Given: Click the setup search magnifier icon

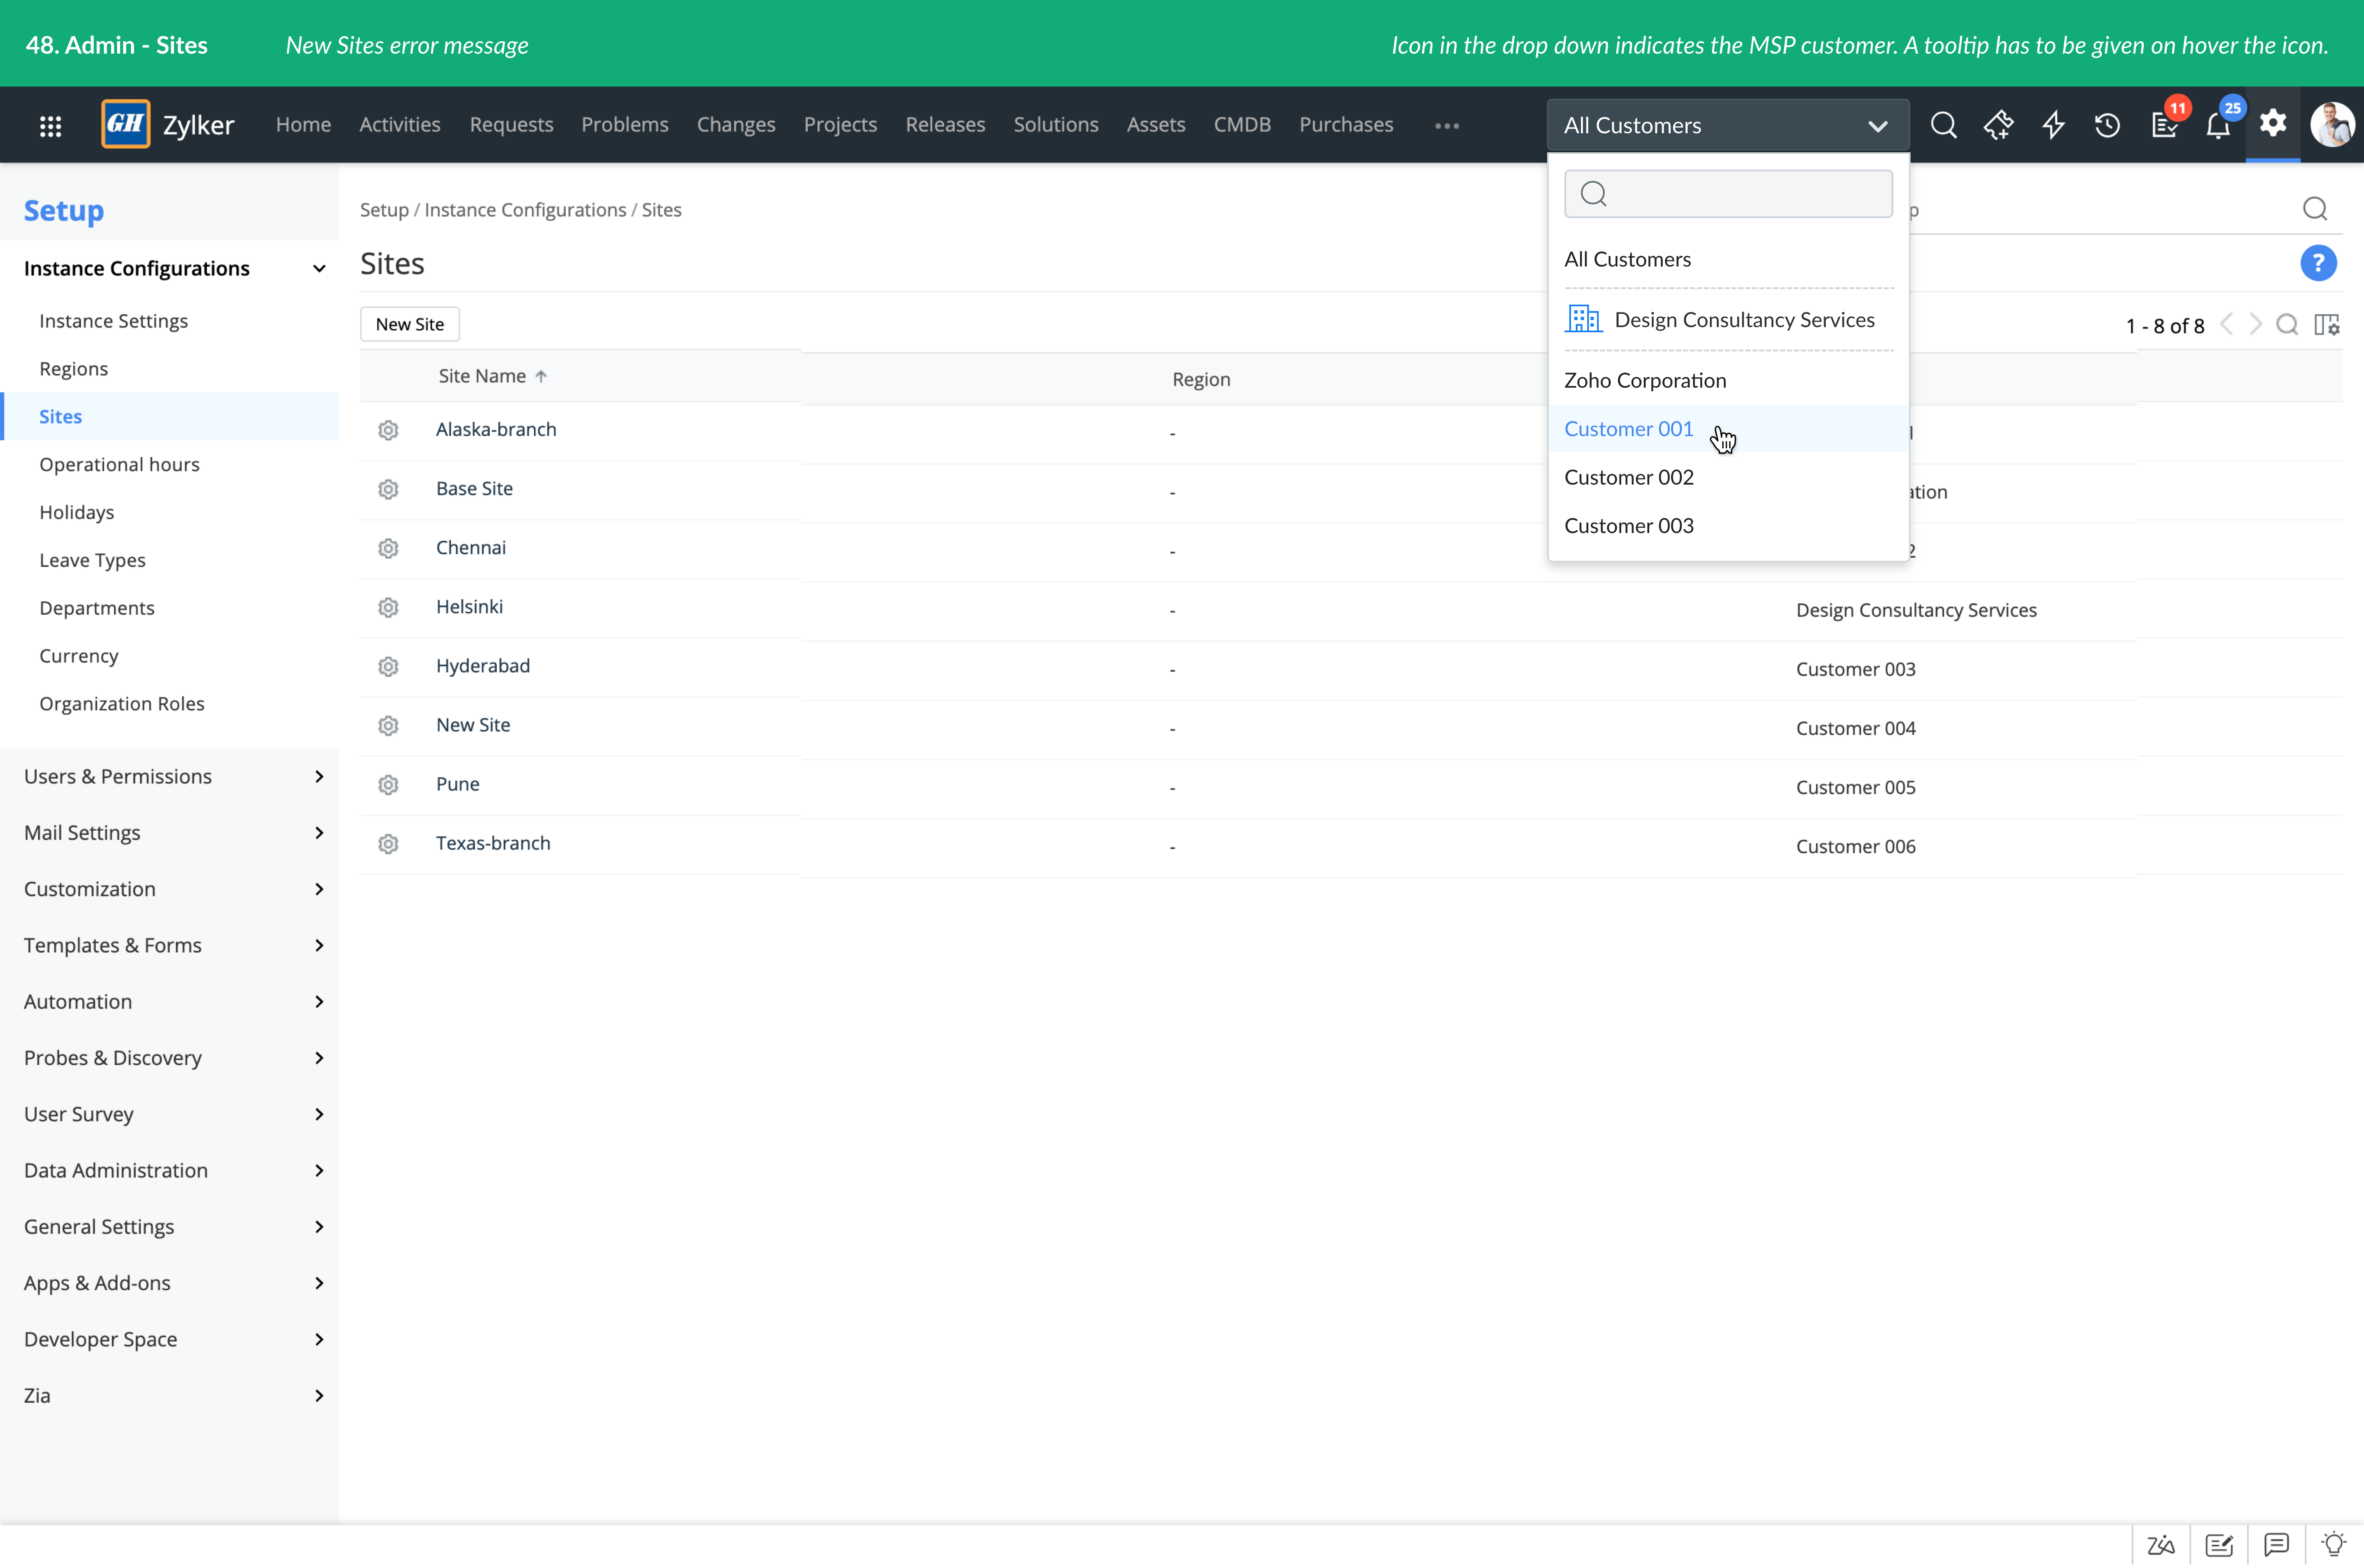Looking at the screenshot, I should 2315,209.
